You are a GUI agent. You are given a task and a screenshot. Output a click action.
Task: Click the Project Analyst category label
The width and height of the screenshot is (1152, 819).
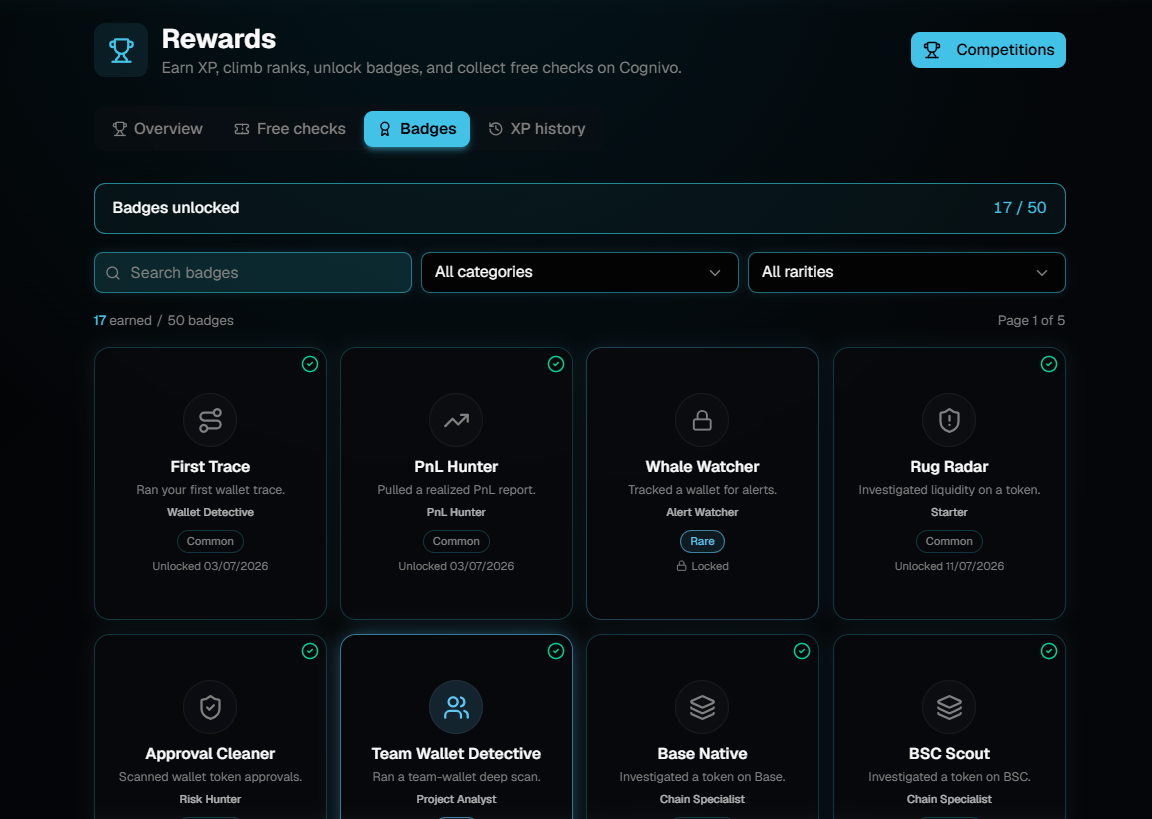pos(456,799)
